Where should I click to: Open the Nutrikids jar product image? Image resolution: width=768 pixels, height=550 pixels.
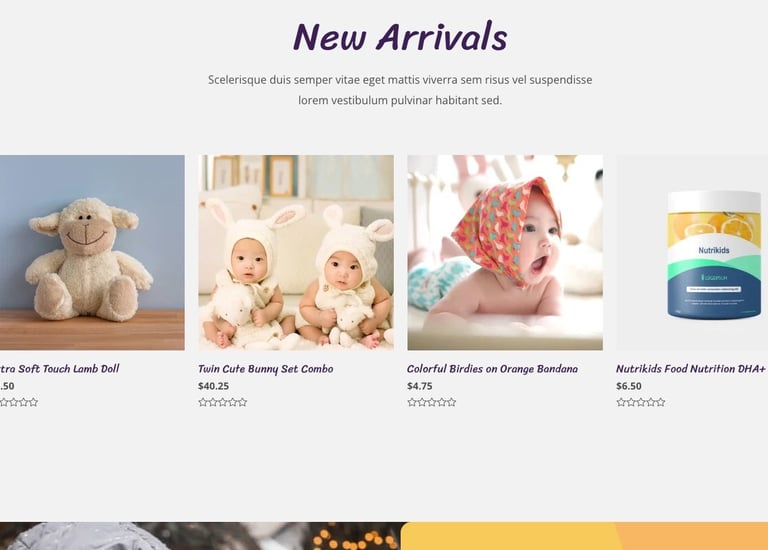pyautogui.click(x=692, y=252)
